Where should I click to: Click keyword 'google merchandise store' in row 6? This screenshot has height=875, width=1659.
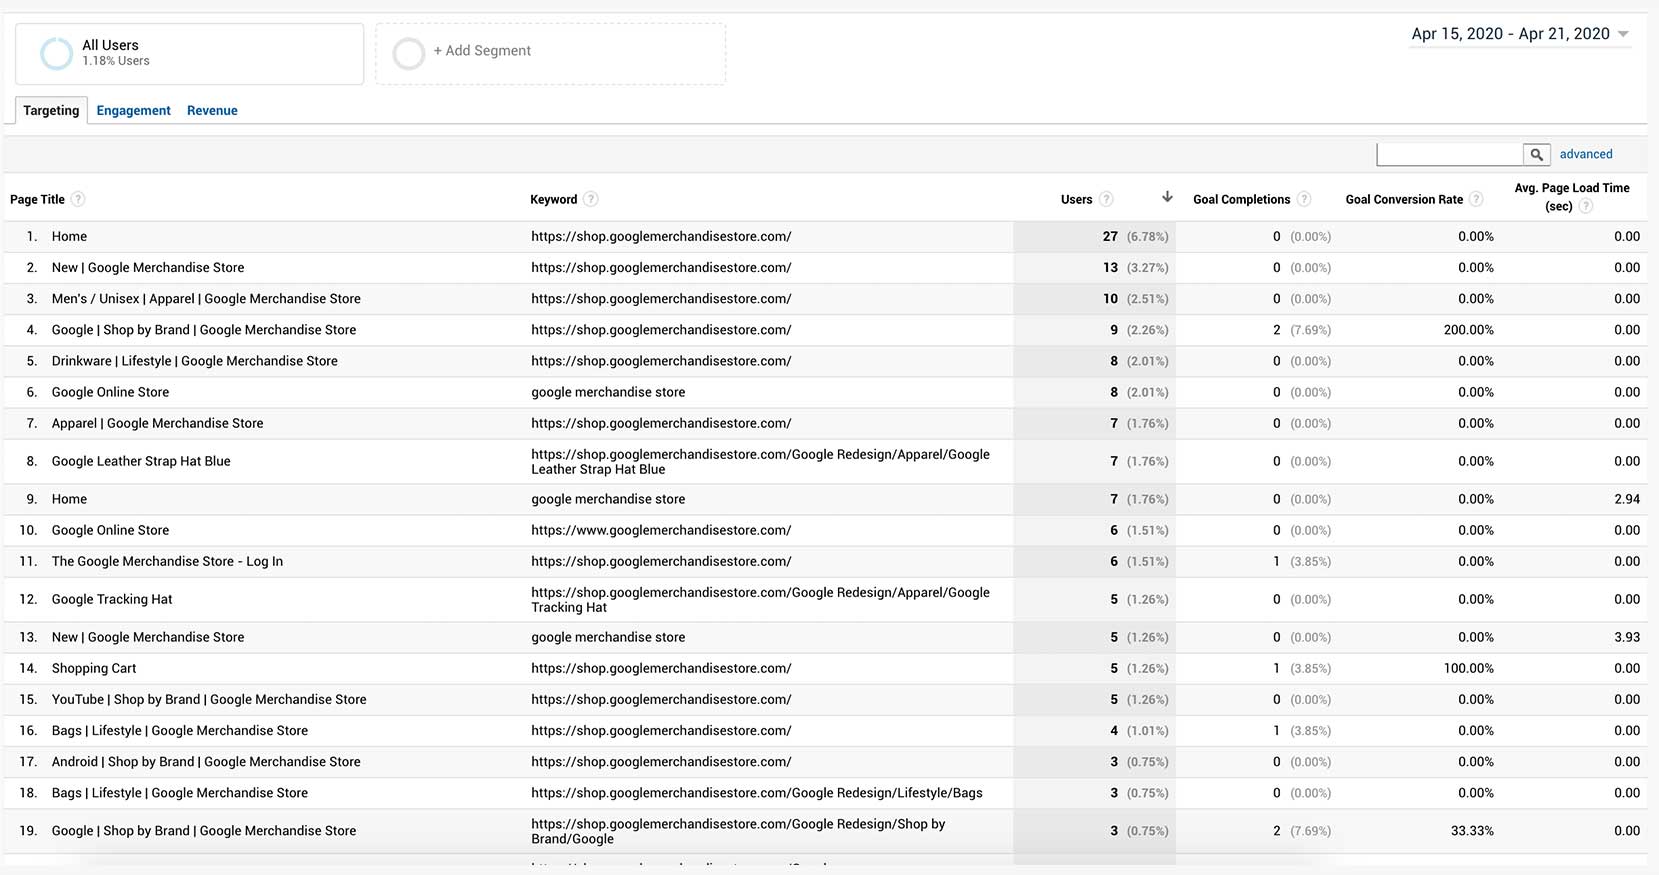[608, 392]
